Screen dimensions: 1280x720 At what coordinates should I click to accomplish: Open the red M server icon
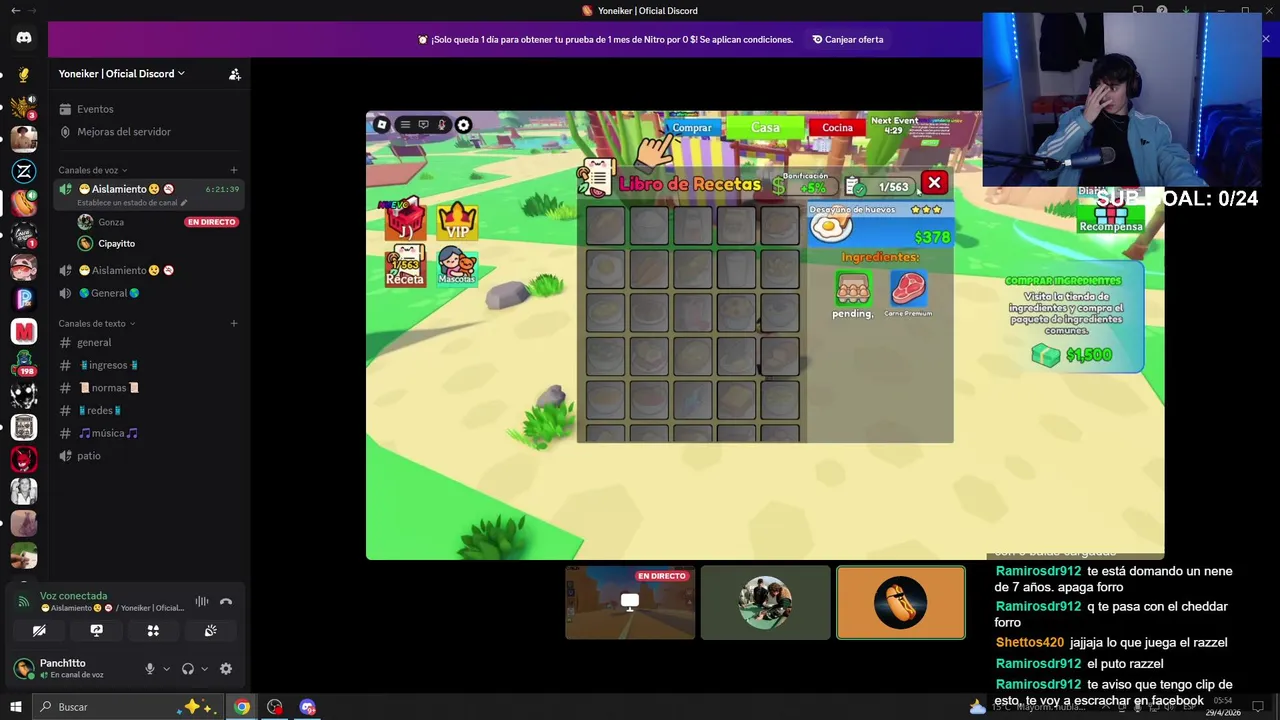click(x=24, y=331)
